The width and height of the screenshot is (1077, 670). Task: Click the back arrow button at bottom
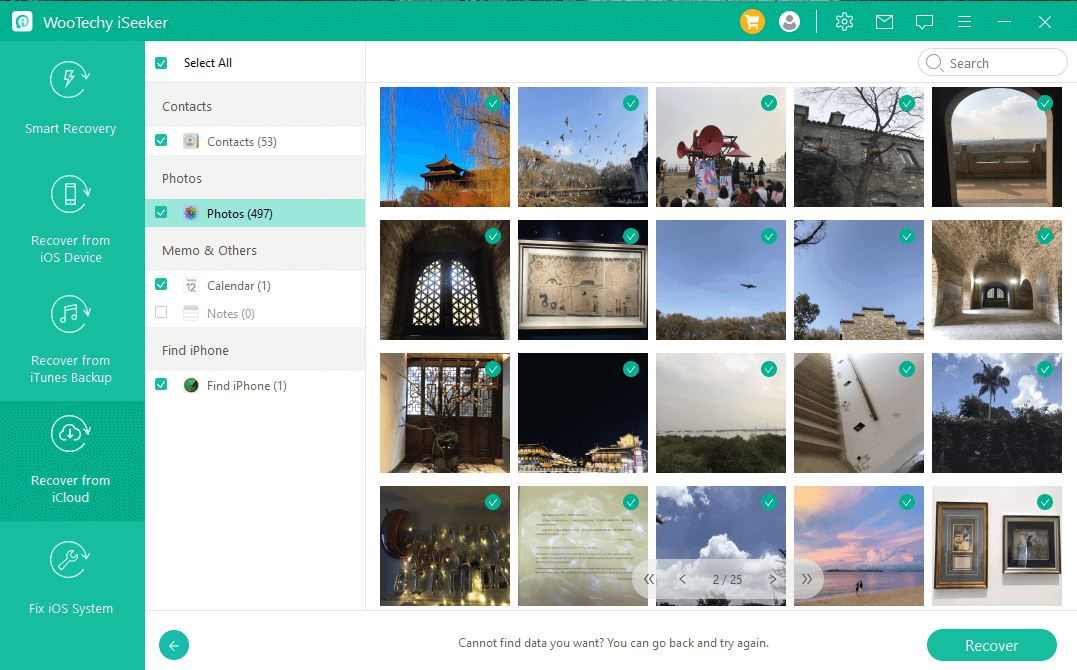(175, 645)
